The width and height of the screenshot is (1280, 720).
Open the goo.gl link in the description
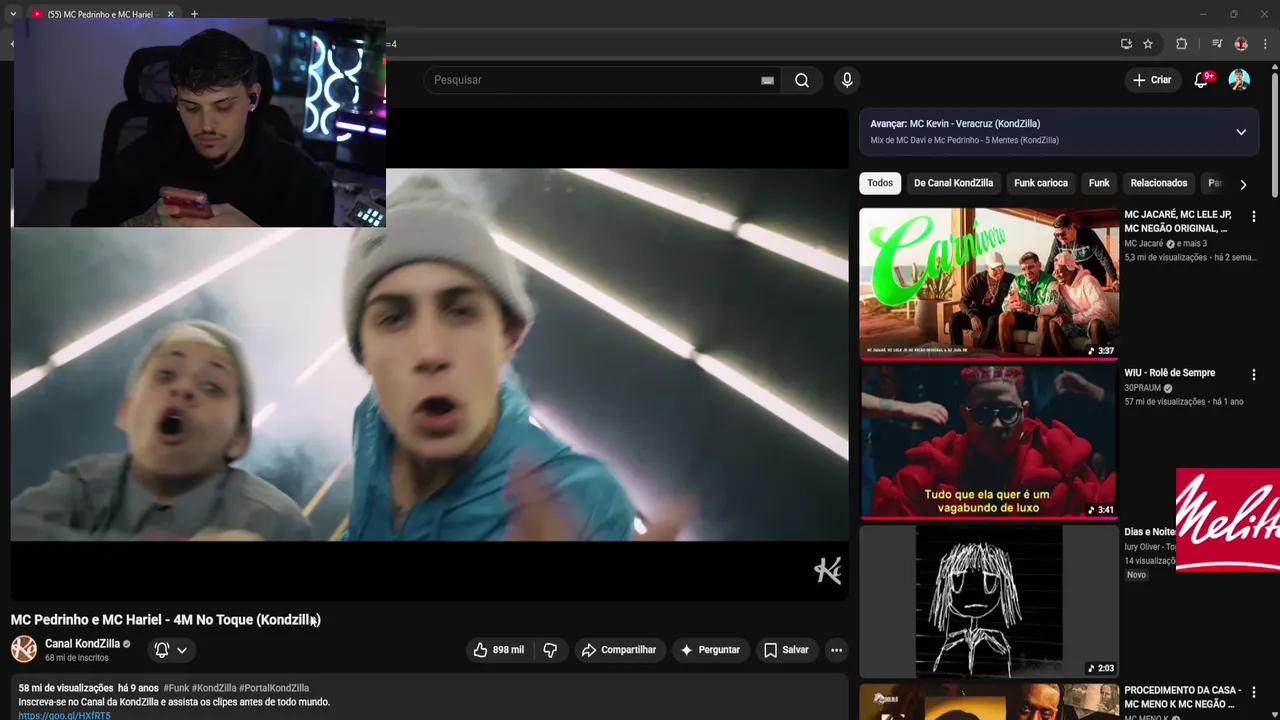(x=64, y=716)
